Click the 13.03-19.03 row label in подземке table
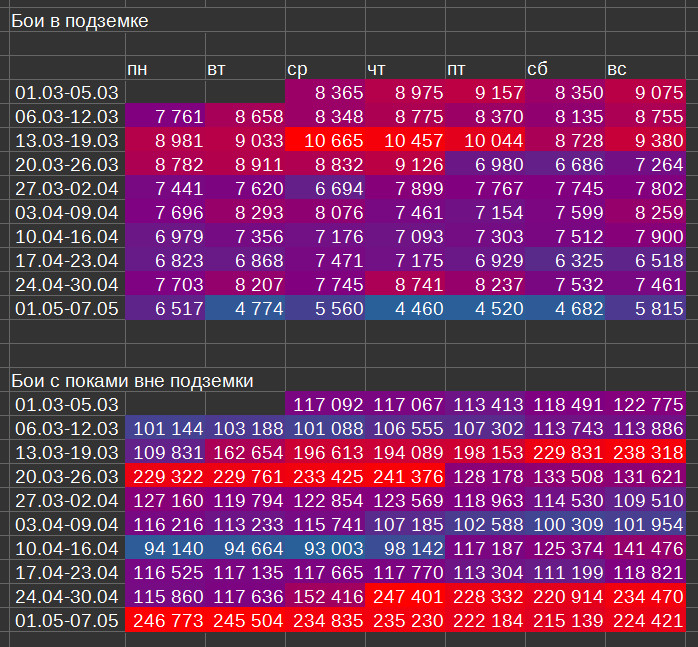698x647 pixels. point(68,141)
